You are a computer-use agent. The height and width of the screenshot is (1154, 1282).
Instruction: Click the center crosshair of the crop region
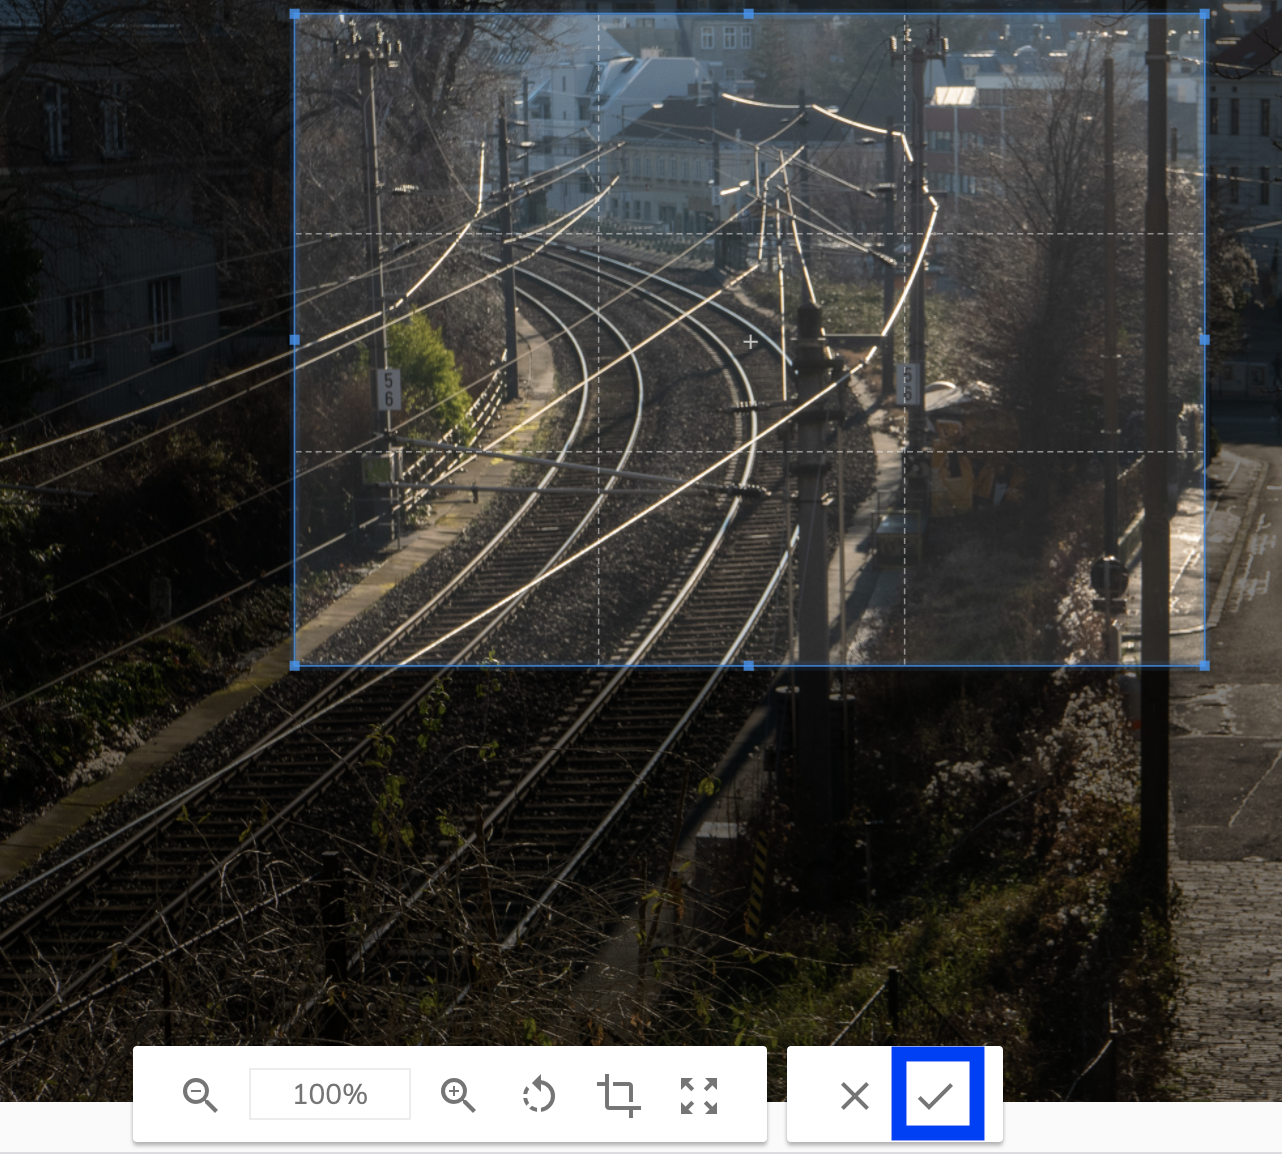click(750, 341)
